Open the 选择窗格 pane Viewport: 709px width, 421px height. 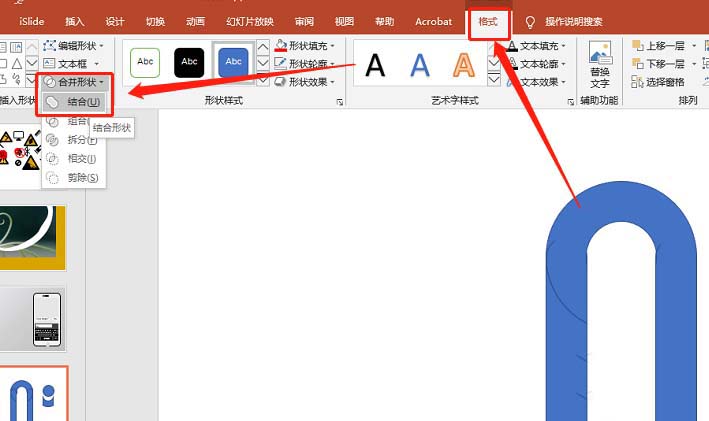coord(658,82)
